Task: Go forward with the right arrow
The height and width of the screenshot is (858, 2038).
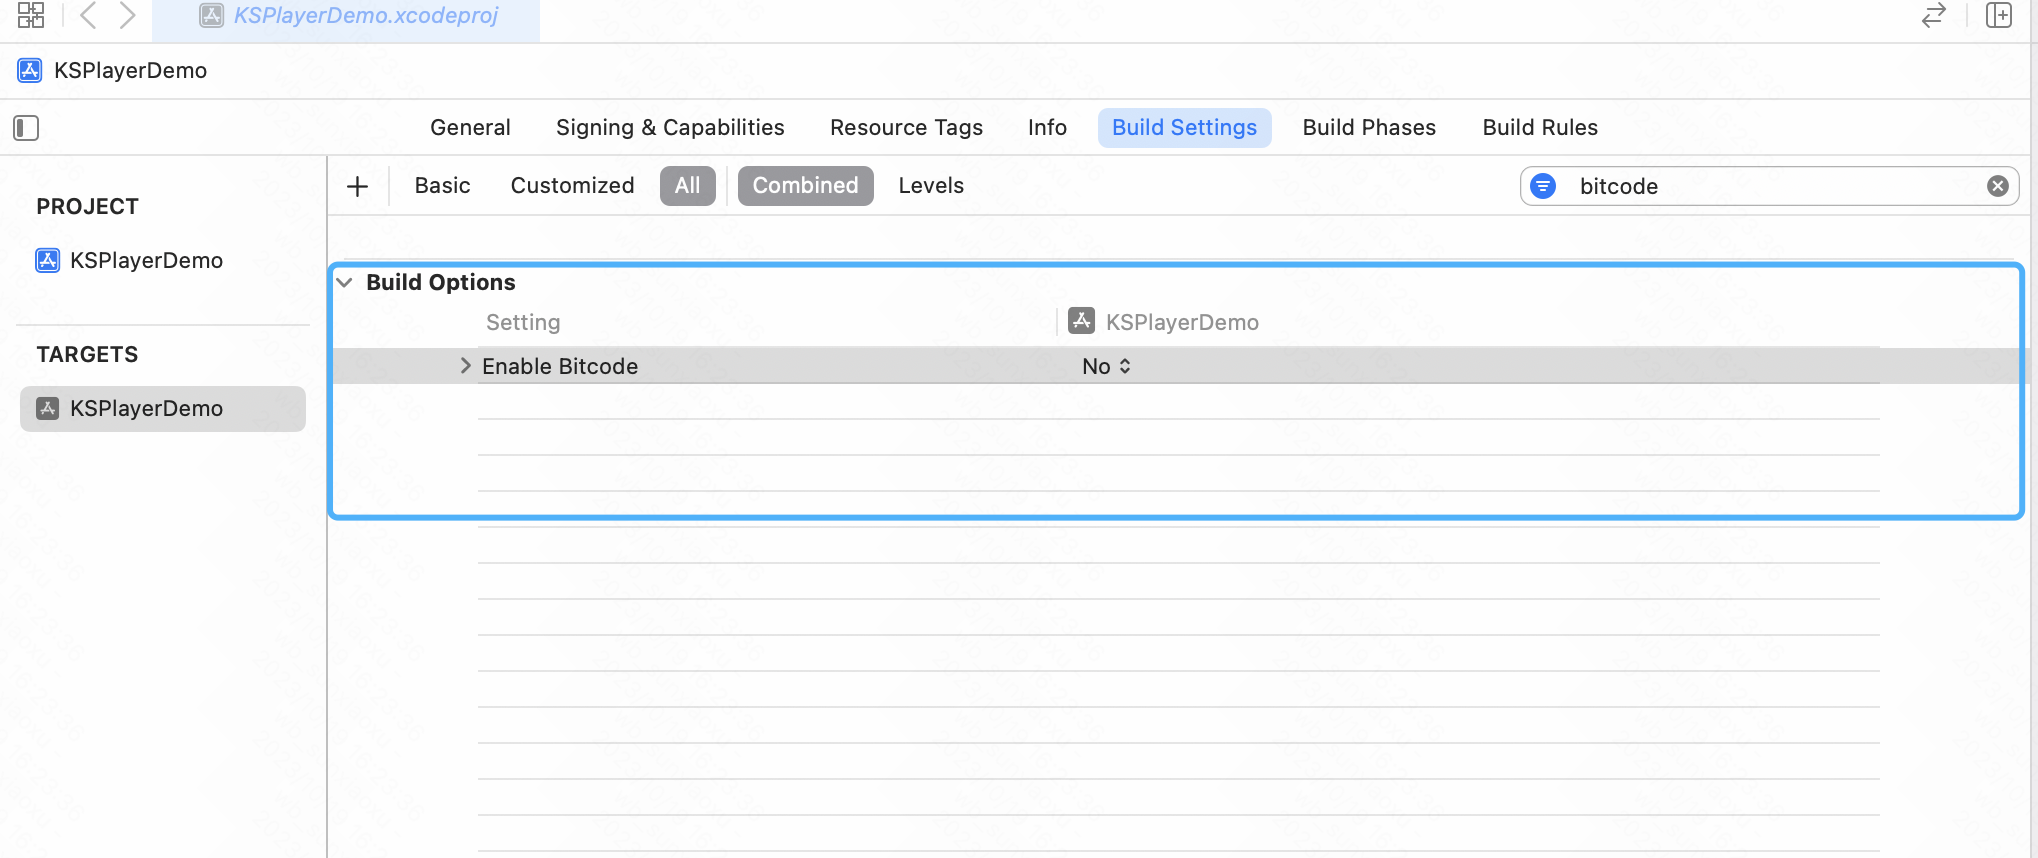Action: click(x=127, y=15)
